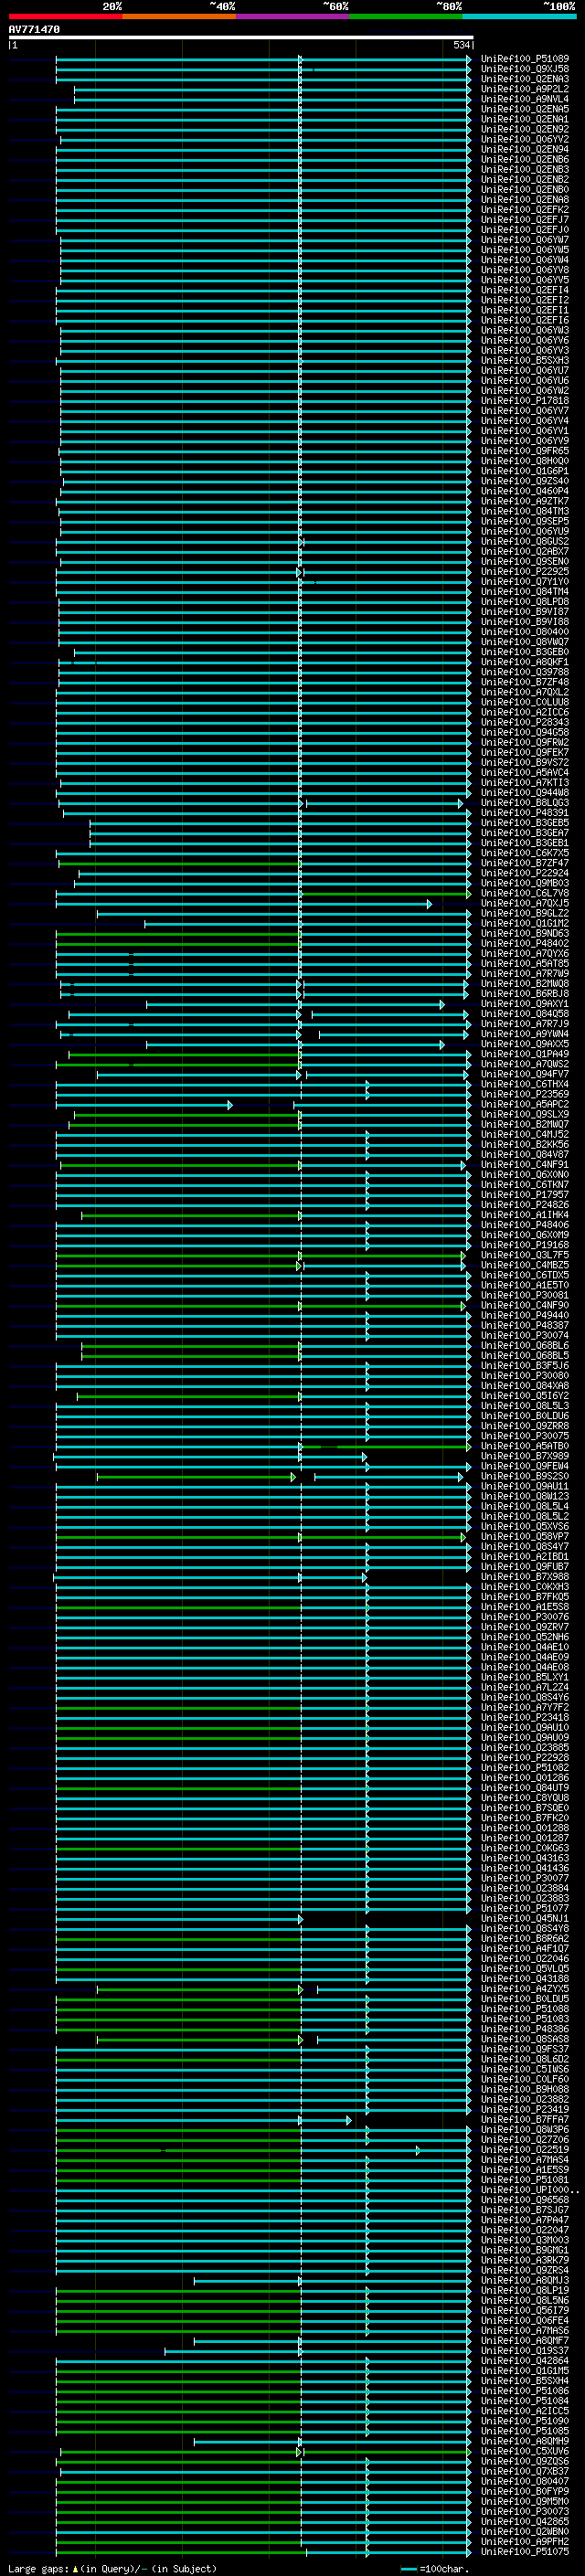
Task: Open hit UniRef100_Q2ENA5
Action: 525,109
